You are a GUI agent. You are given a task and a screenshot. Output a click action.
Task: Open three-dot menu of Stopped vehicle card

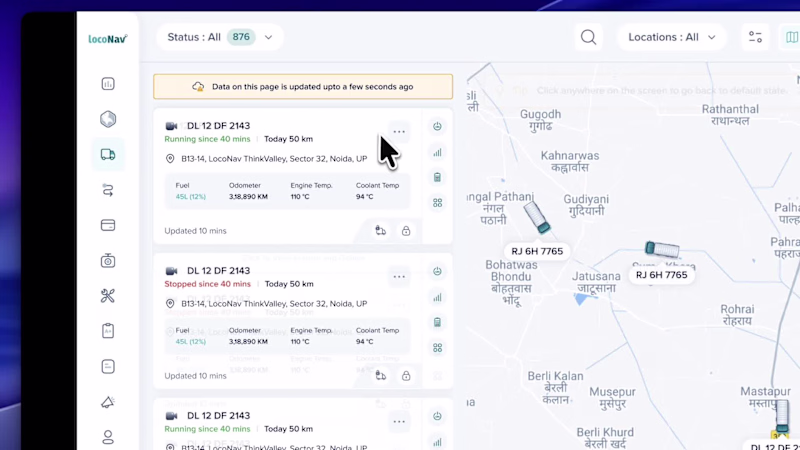click(399, 277)
